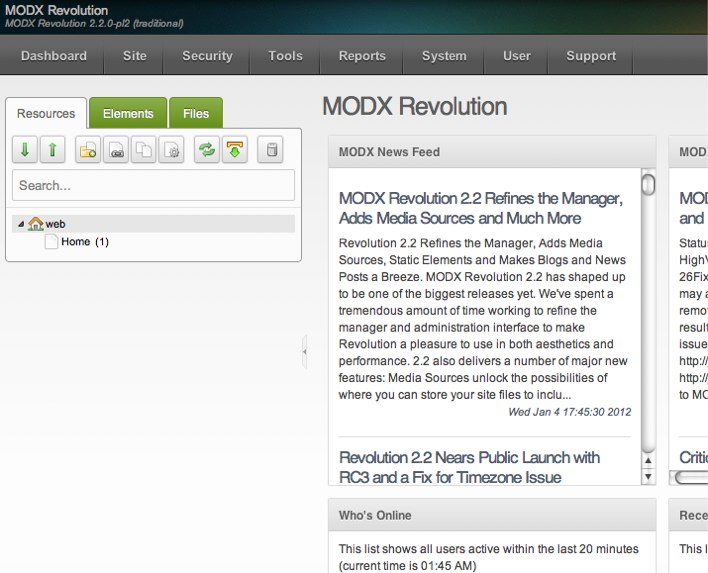The width and height of the screenshot is (708, 573).
Task: Switch to the Elements tab
Action: point(128,113)
